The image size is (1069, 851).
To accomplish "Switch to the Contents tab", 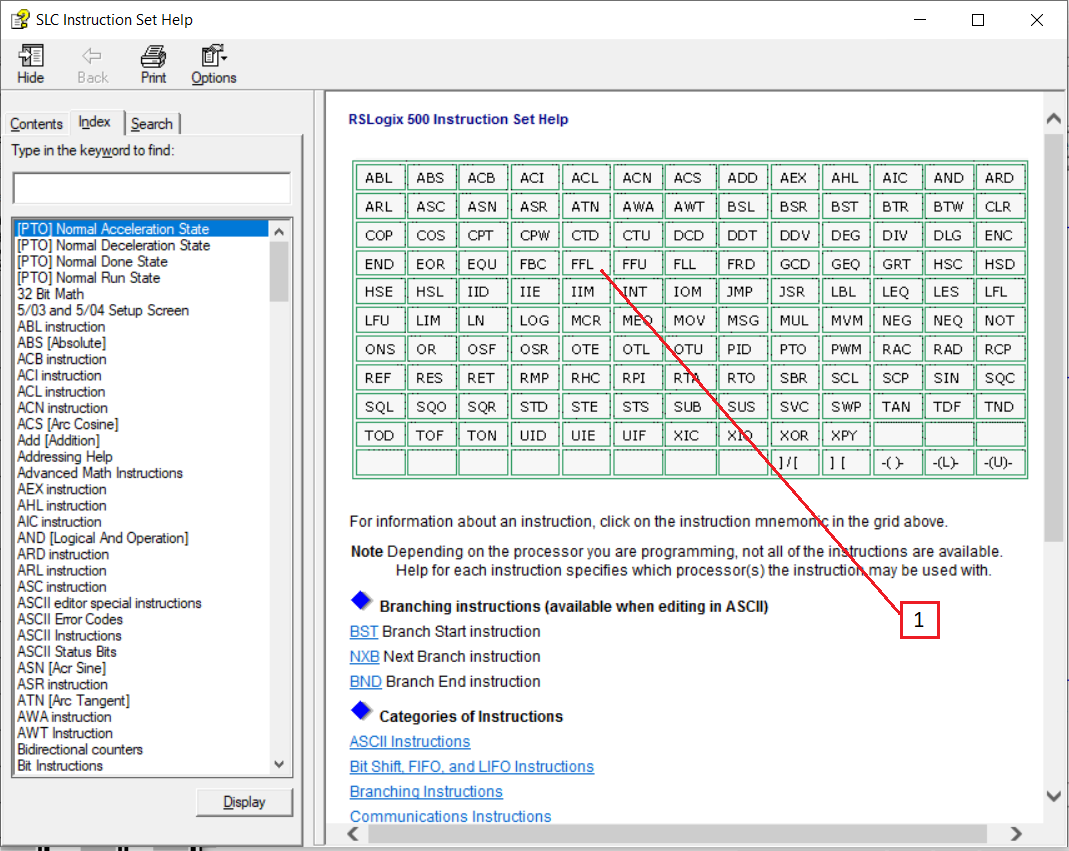I will 36,123.
